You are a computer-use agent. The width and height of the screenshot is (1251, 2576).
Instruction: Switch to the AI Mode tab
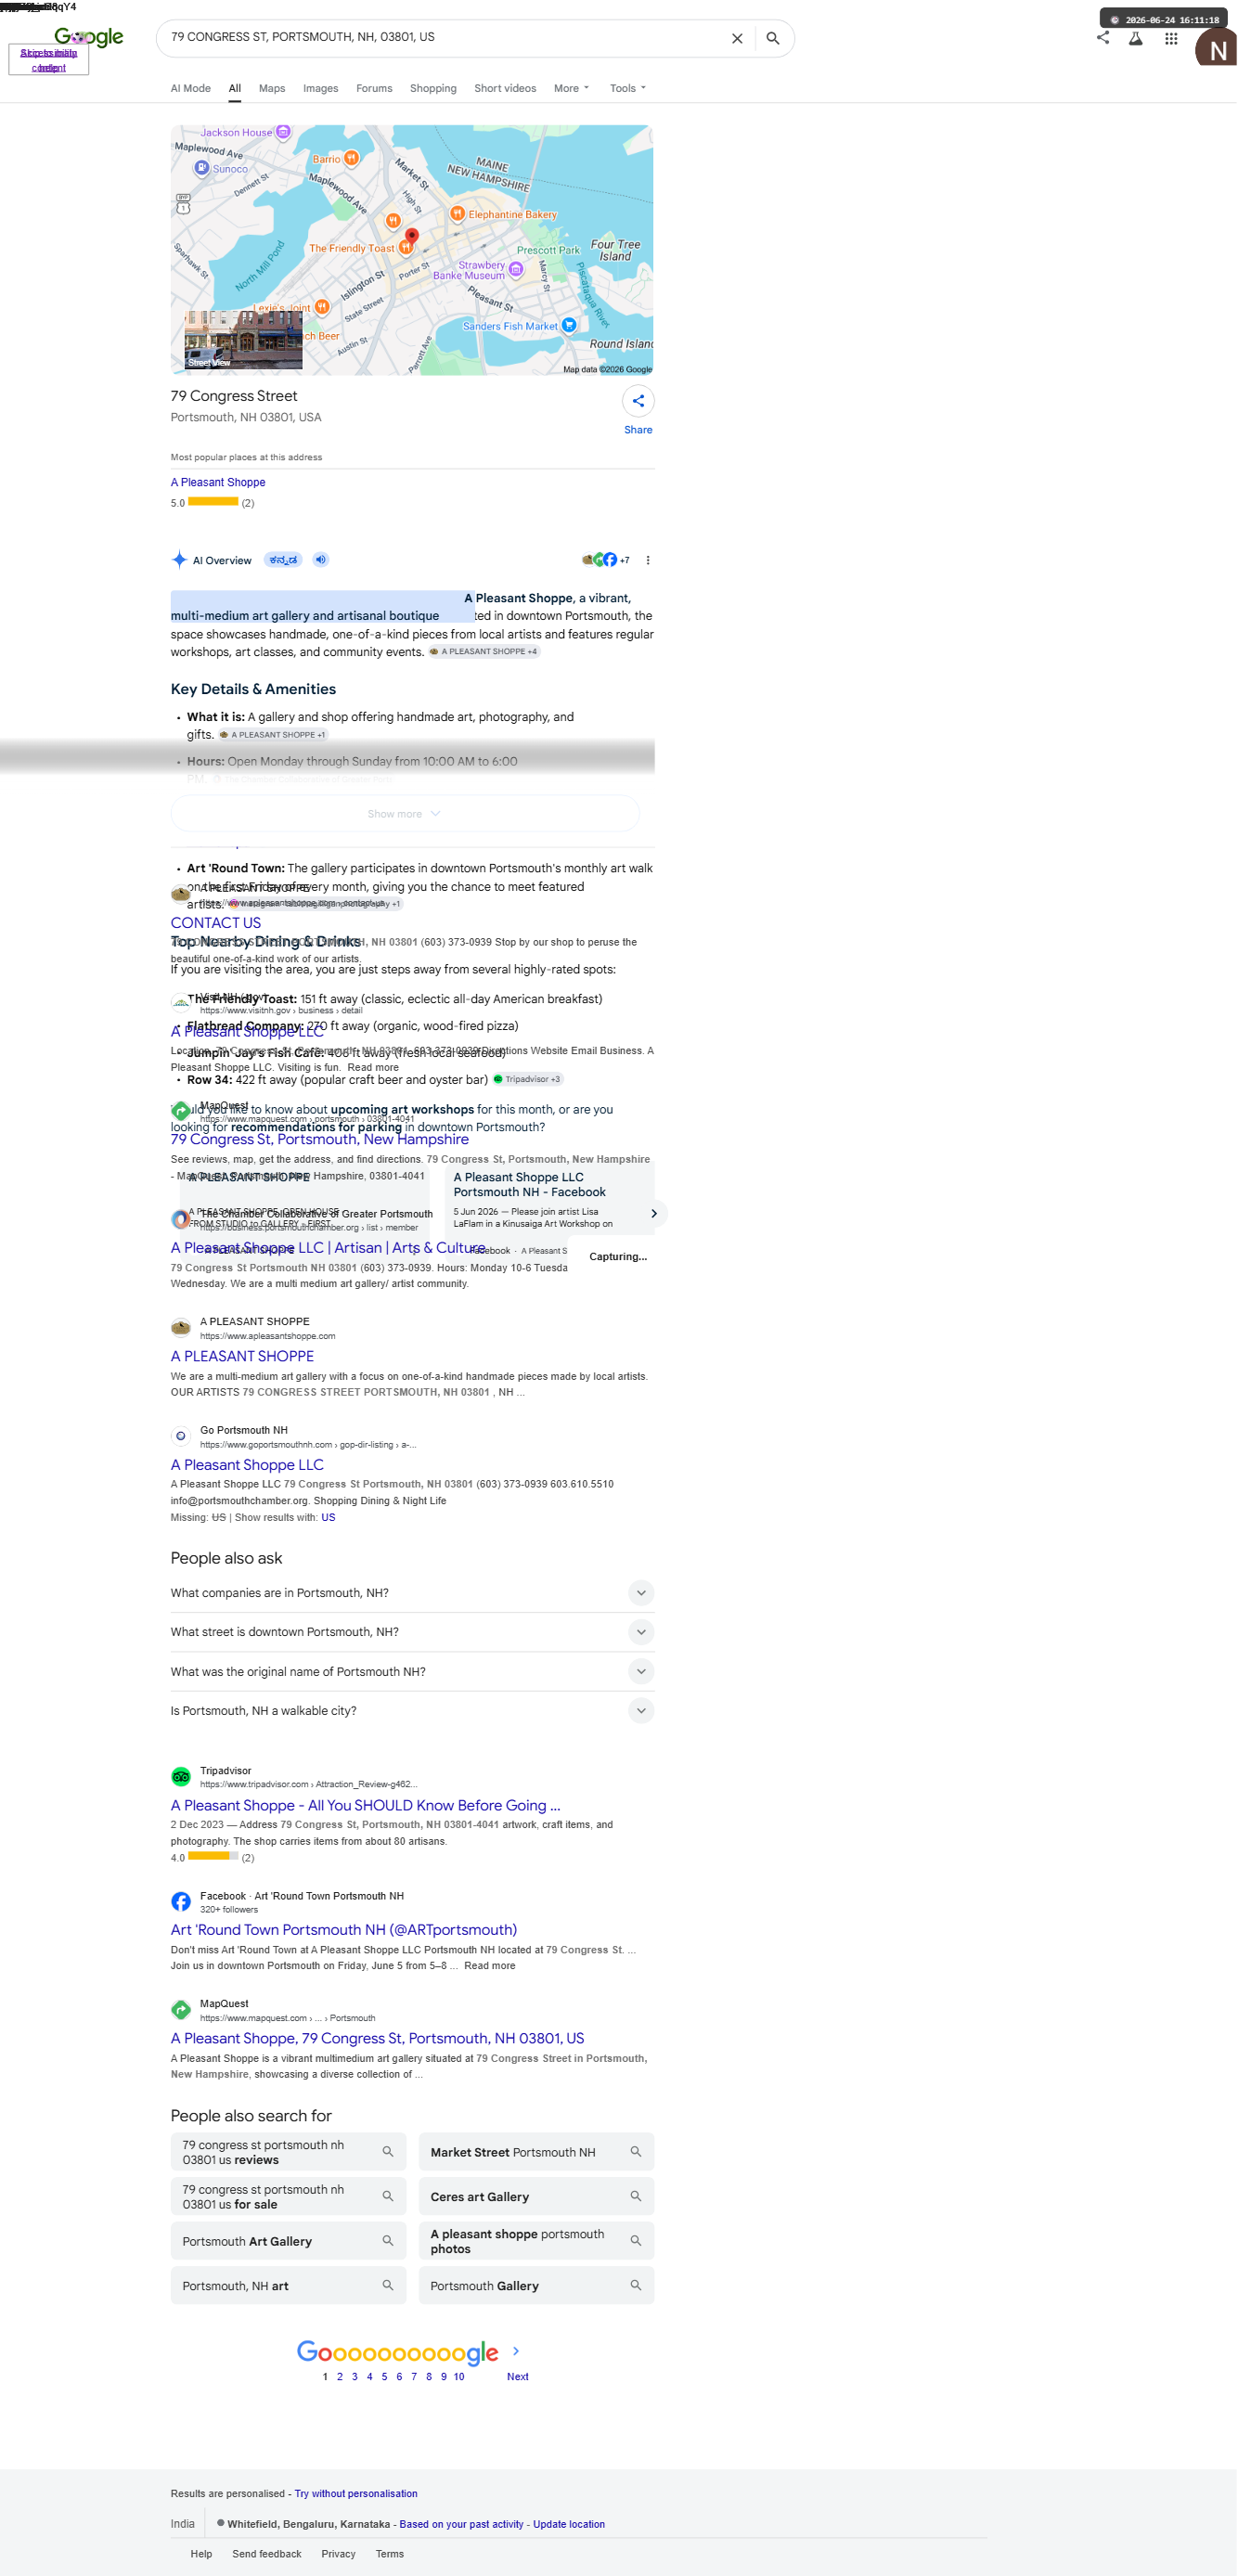click(x=193, y=89)
